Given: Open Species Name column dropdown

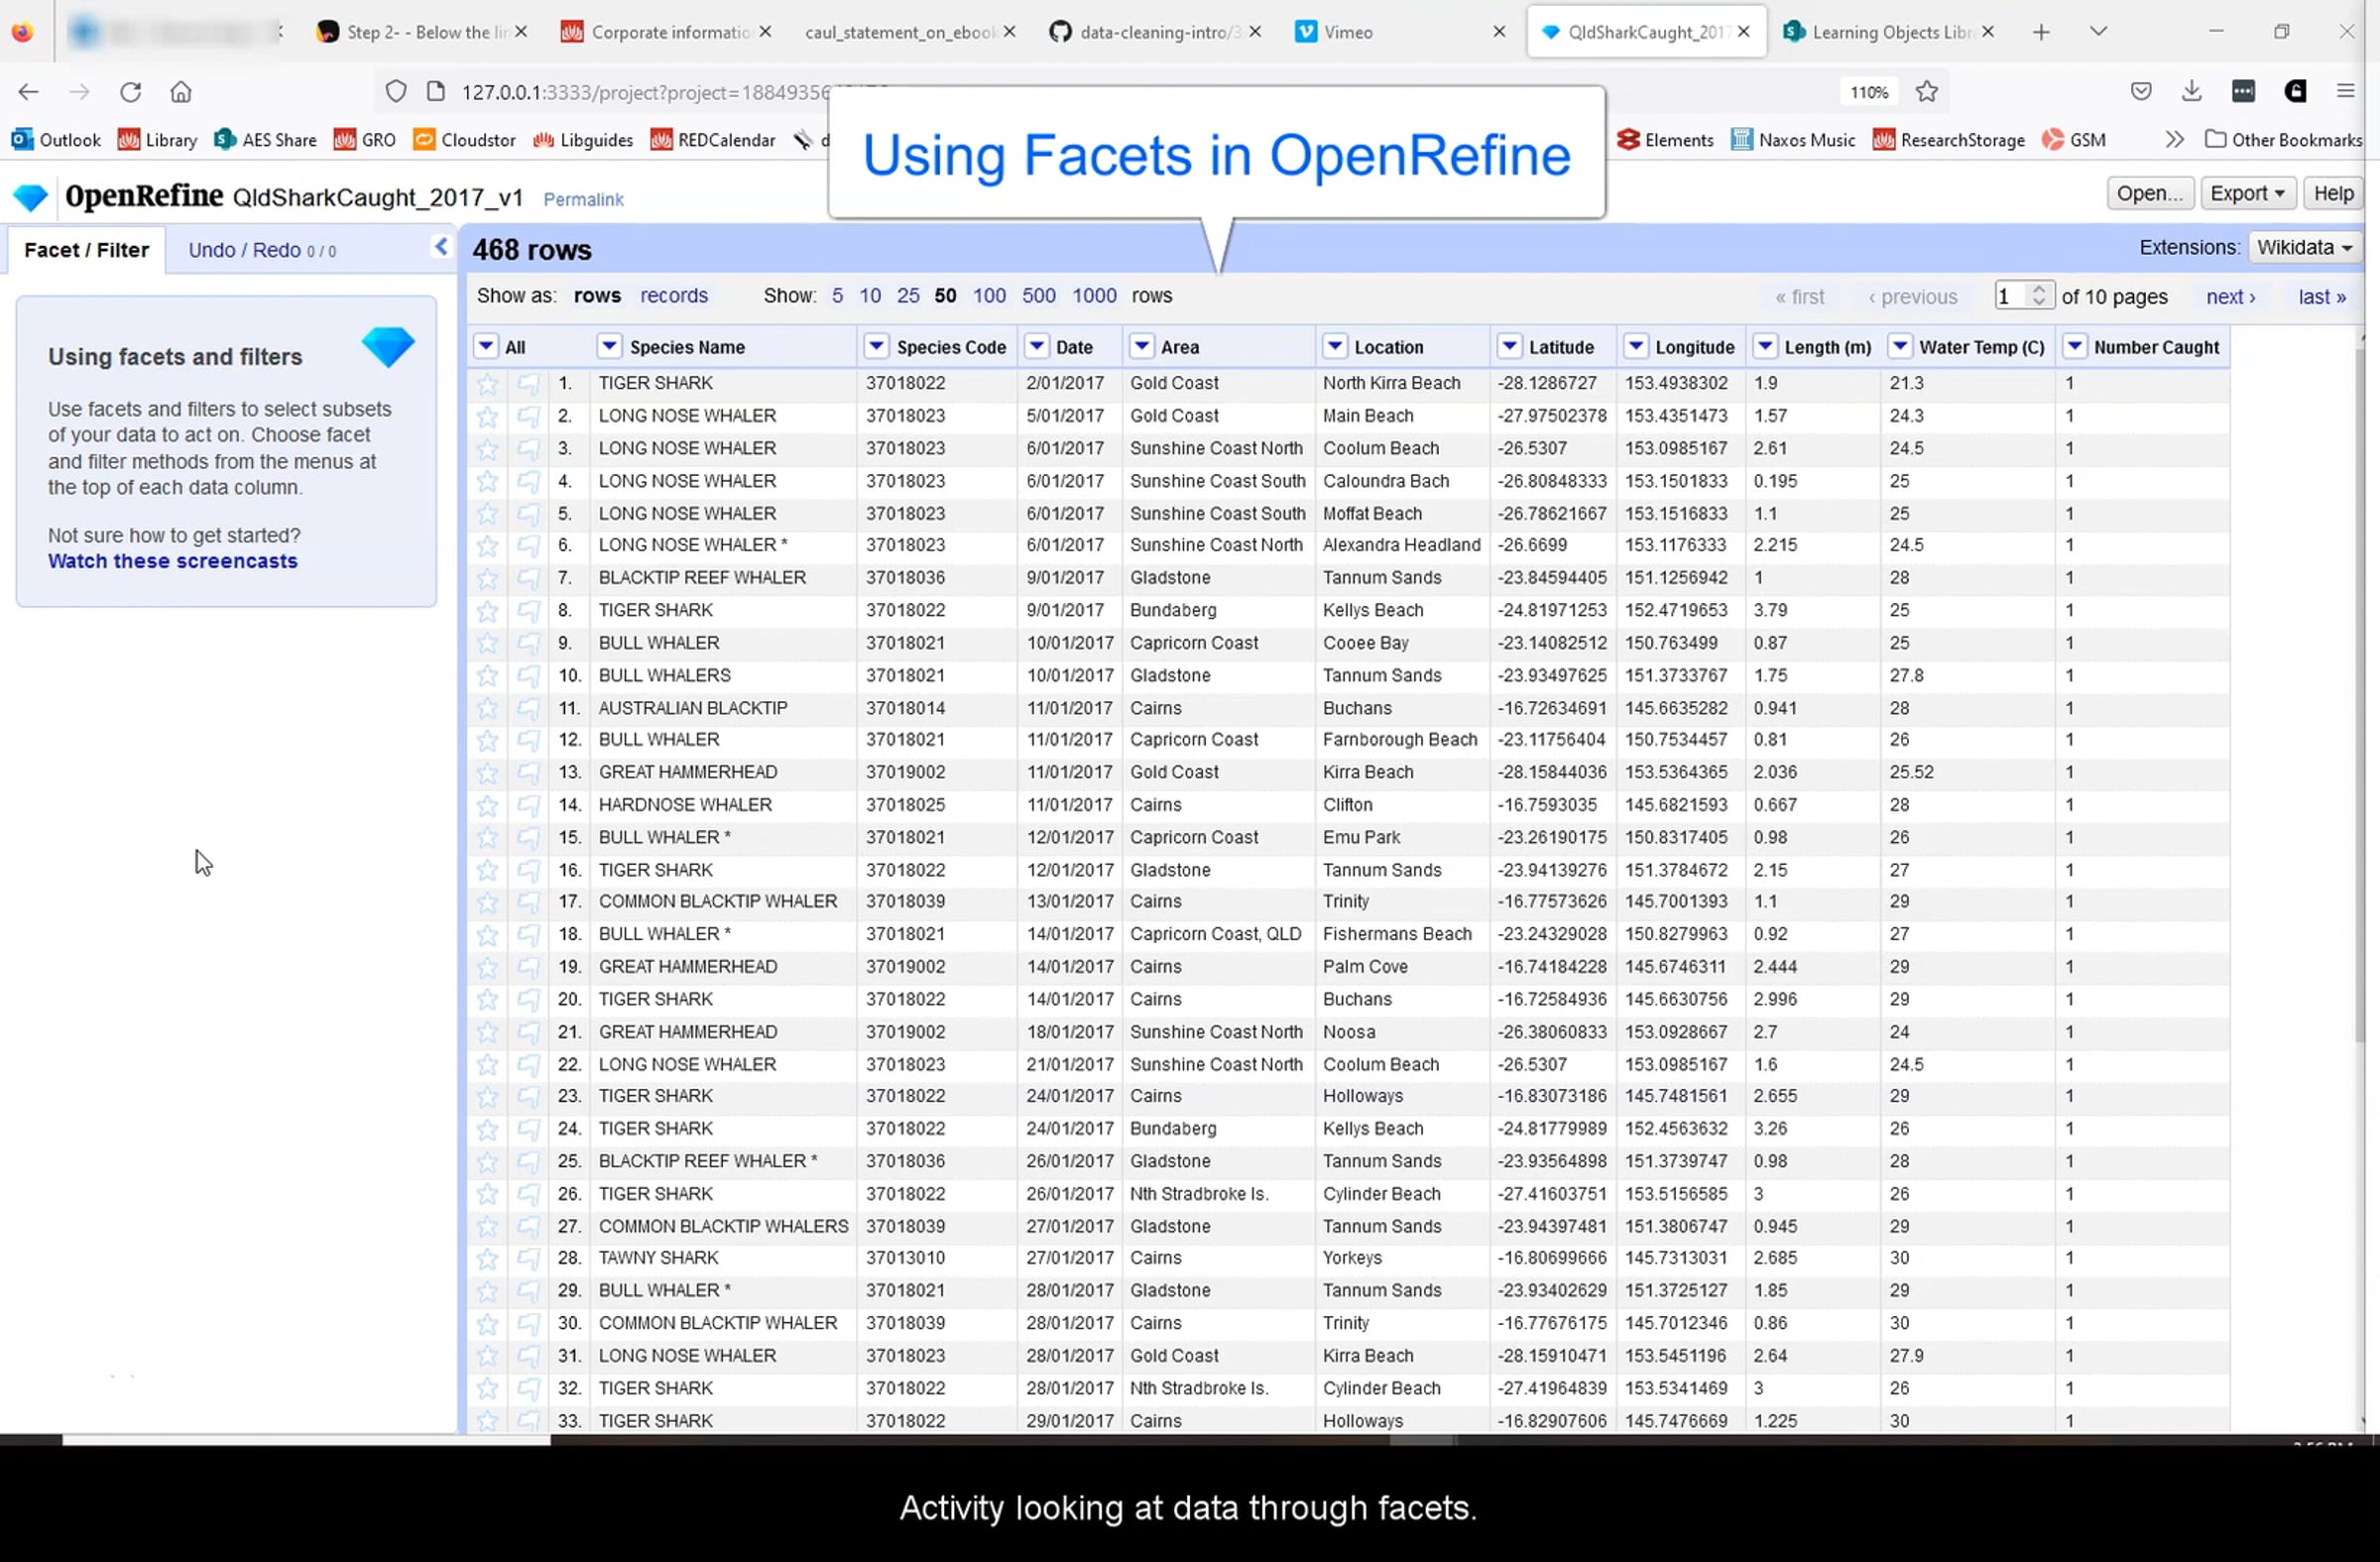Looking at the screenshot, I should (609, 347).
